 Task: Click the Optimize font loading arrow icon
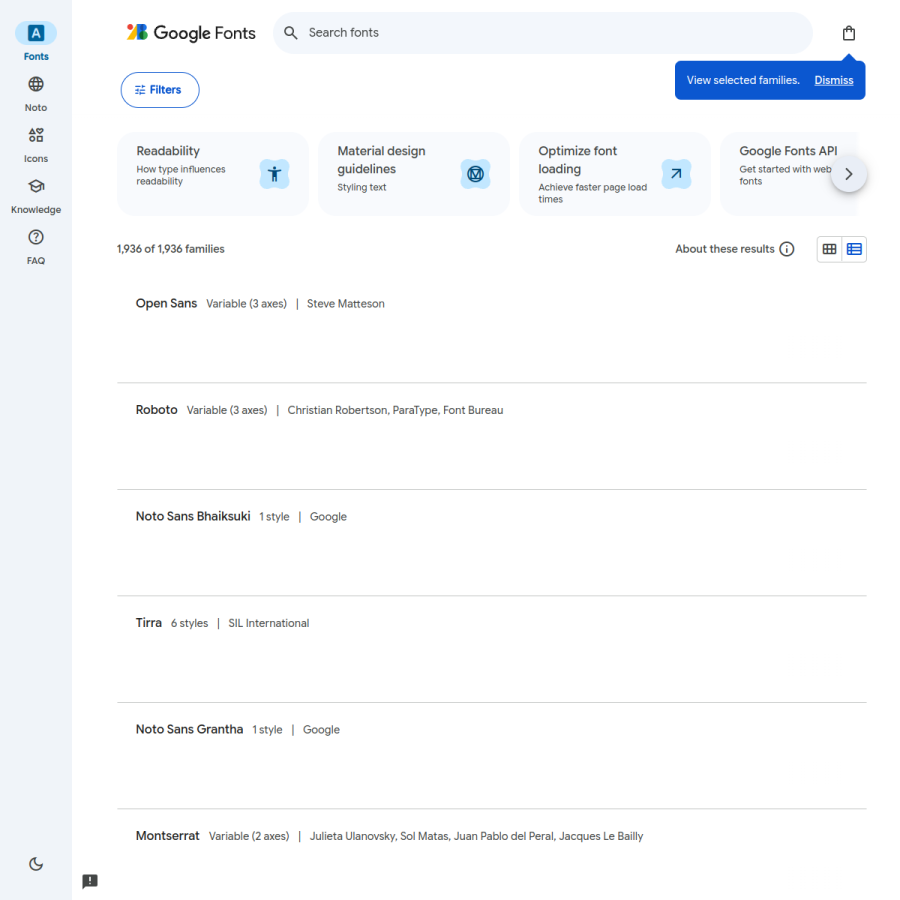point(676,174)
